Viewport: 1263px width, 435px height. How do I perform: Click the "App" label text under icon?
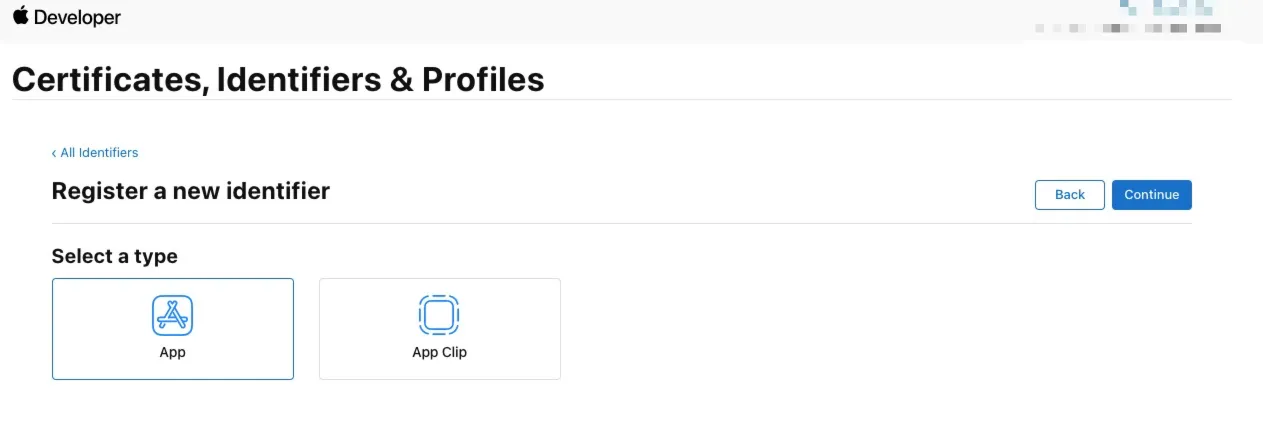[173, 352]
